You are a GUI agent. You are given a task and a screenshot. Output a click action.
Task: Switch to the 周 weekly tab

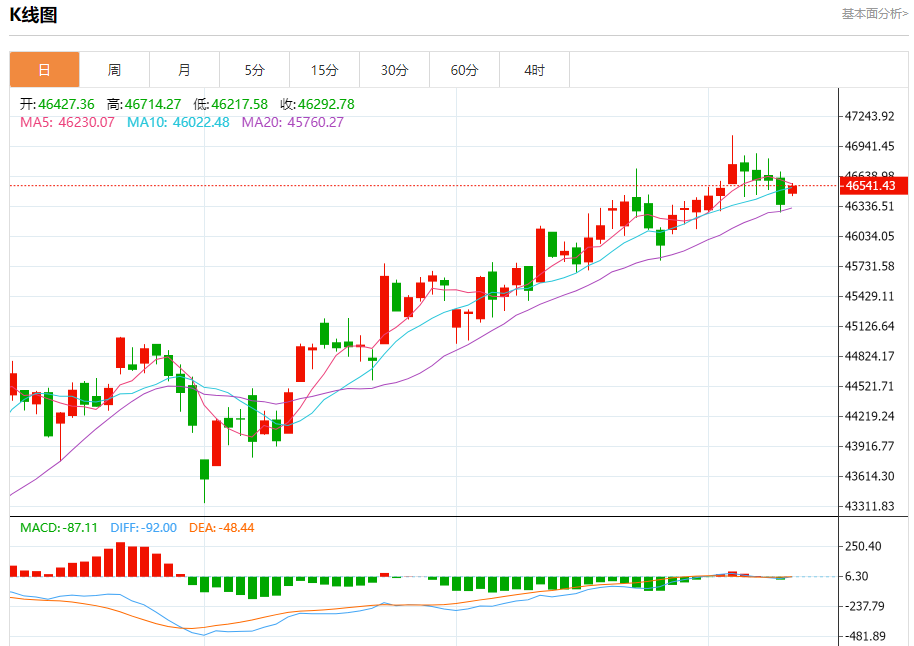click(x=114, y=70)
